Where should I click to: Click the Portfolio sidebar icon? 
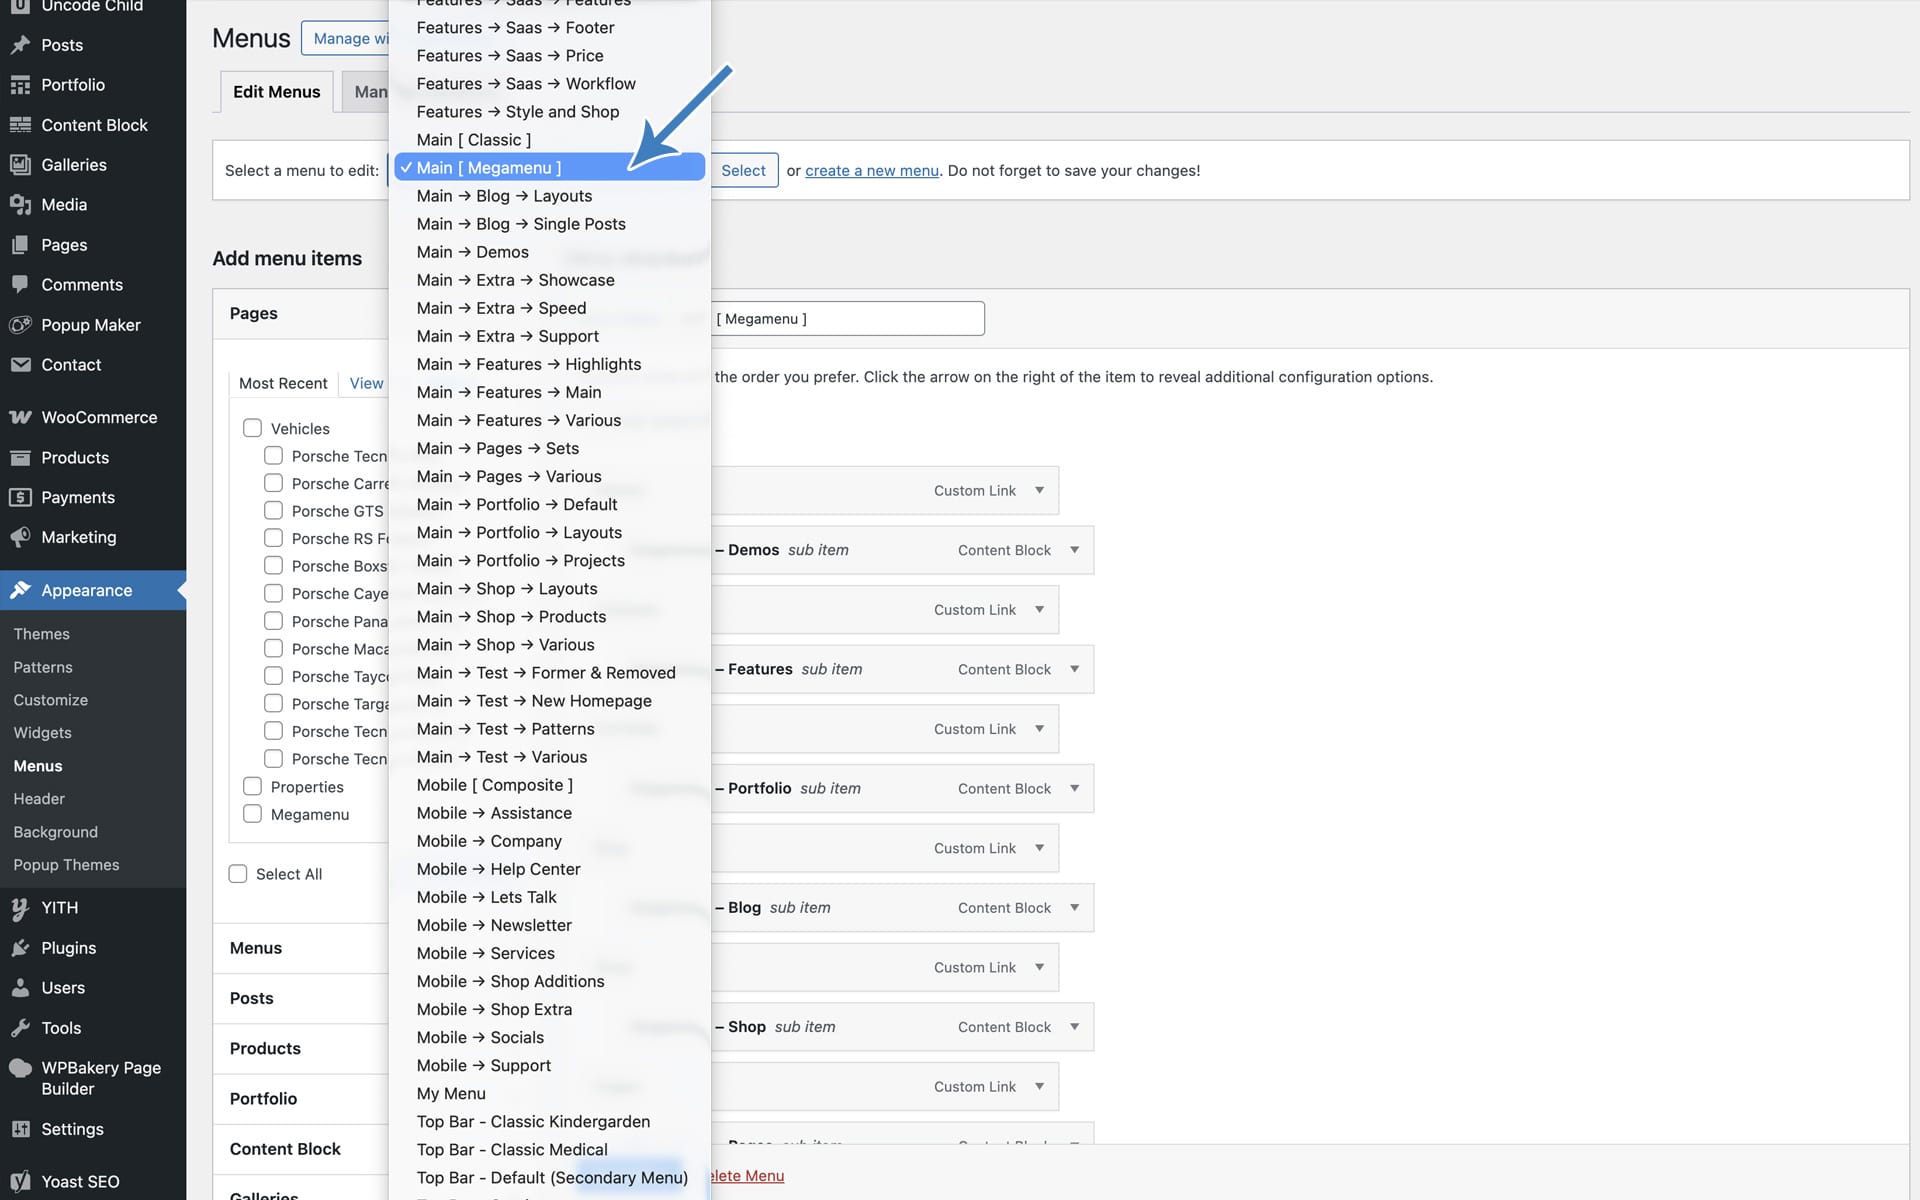pos(20,85)
